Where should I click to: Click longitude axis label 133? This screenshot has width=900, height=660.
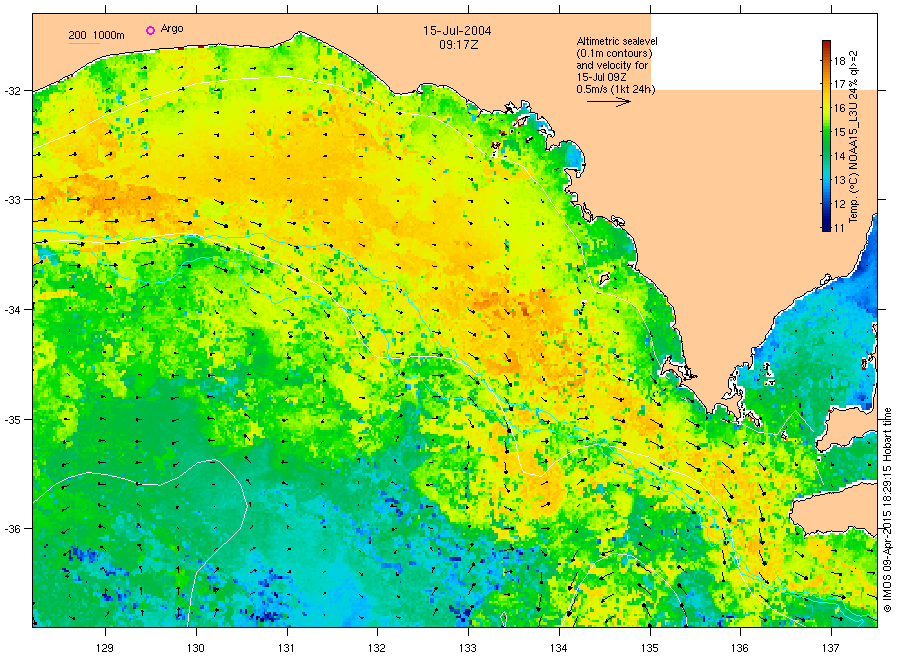[x=468, y=649]
